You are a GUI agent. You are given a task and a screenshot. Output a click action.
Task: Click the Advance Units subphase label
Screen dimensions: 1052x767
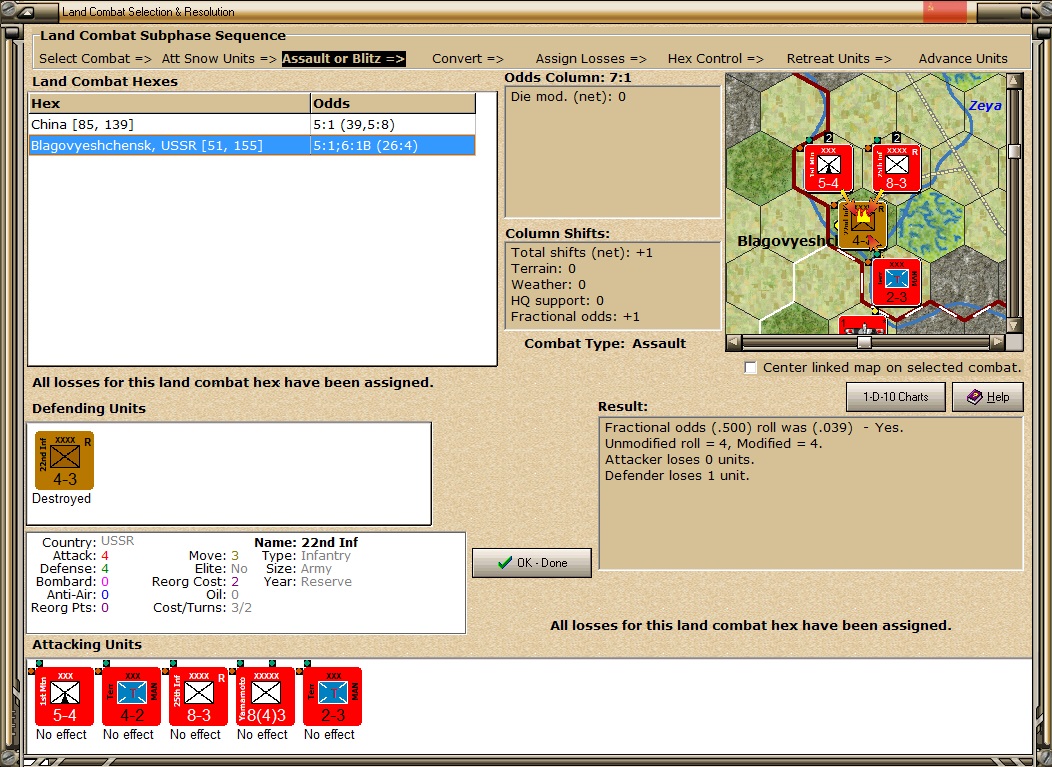click(x=963, y=58)
